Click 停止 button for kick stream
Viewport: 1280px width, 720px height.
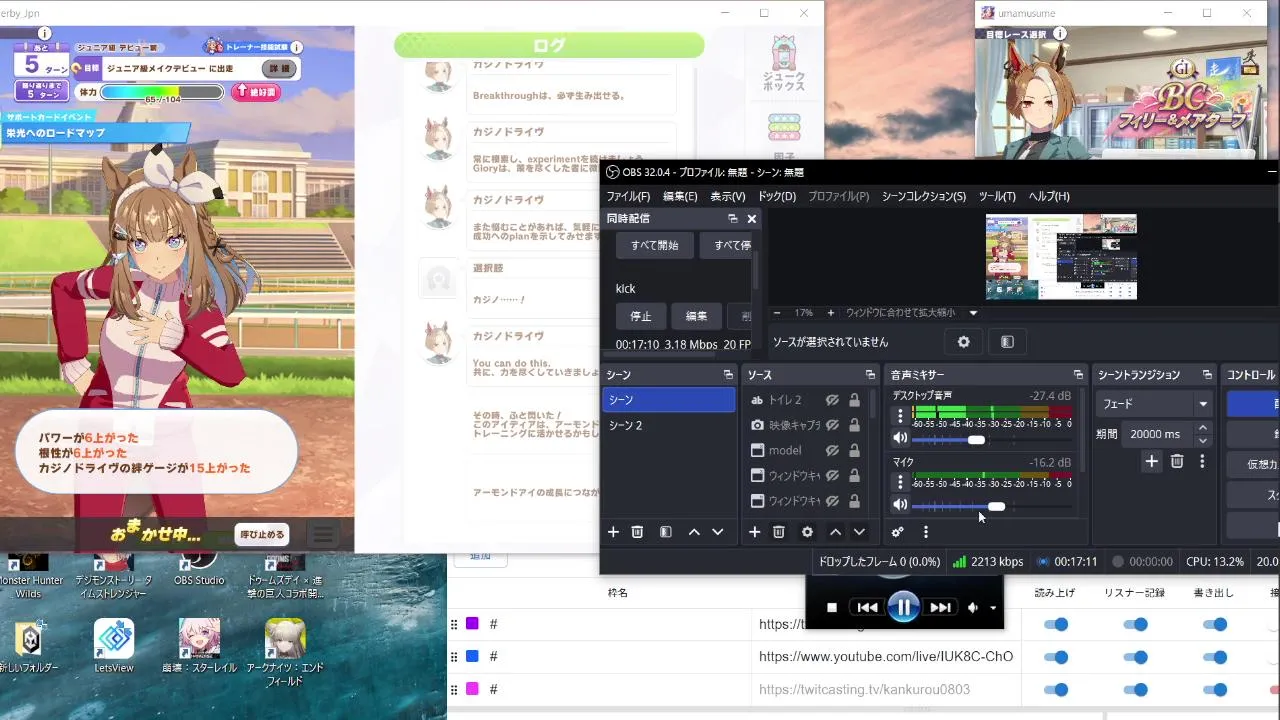point(641,316)
